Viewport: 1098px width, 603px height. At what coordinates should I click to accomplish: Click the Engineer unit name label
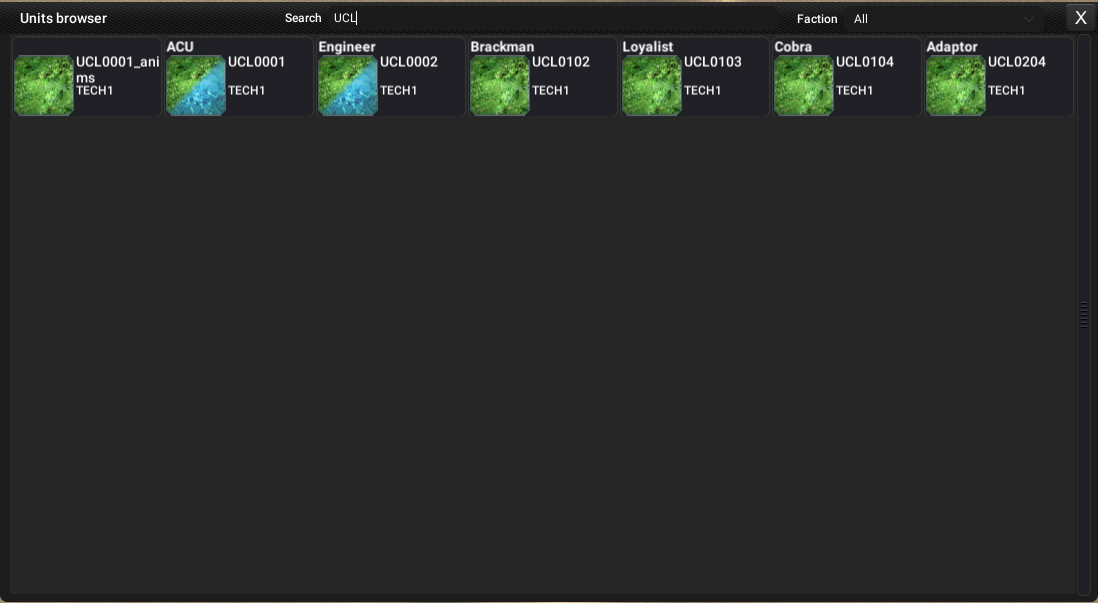(x=347, y=47)
